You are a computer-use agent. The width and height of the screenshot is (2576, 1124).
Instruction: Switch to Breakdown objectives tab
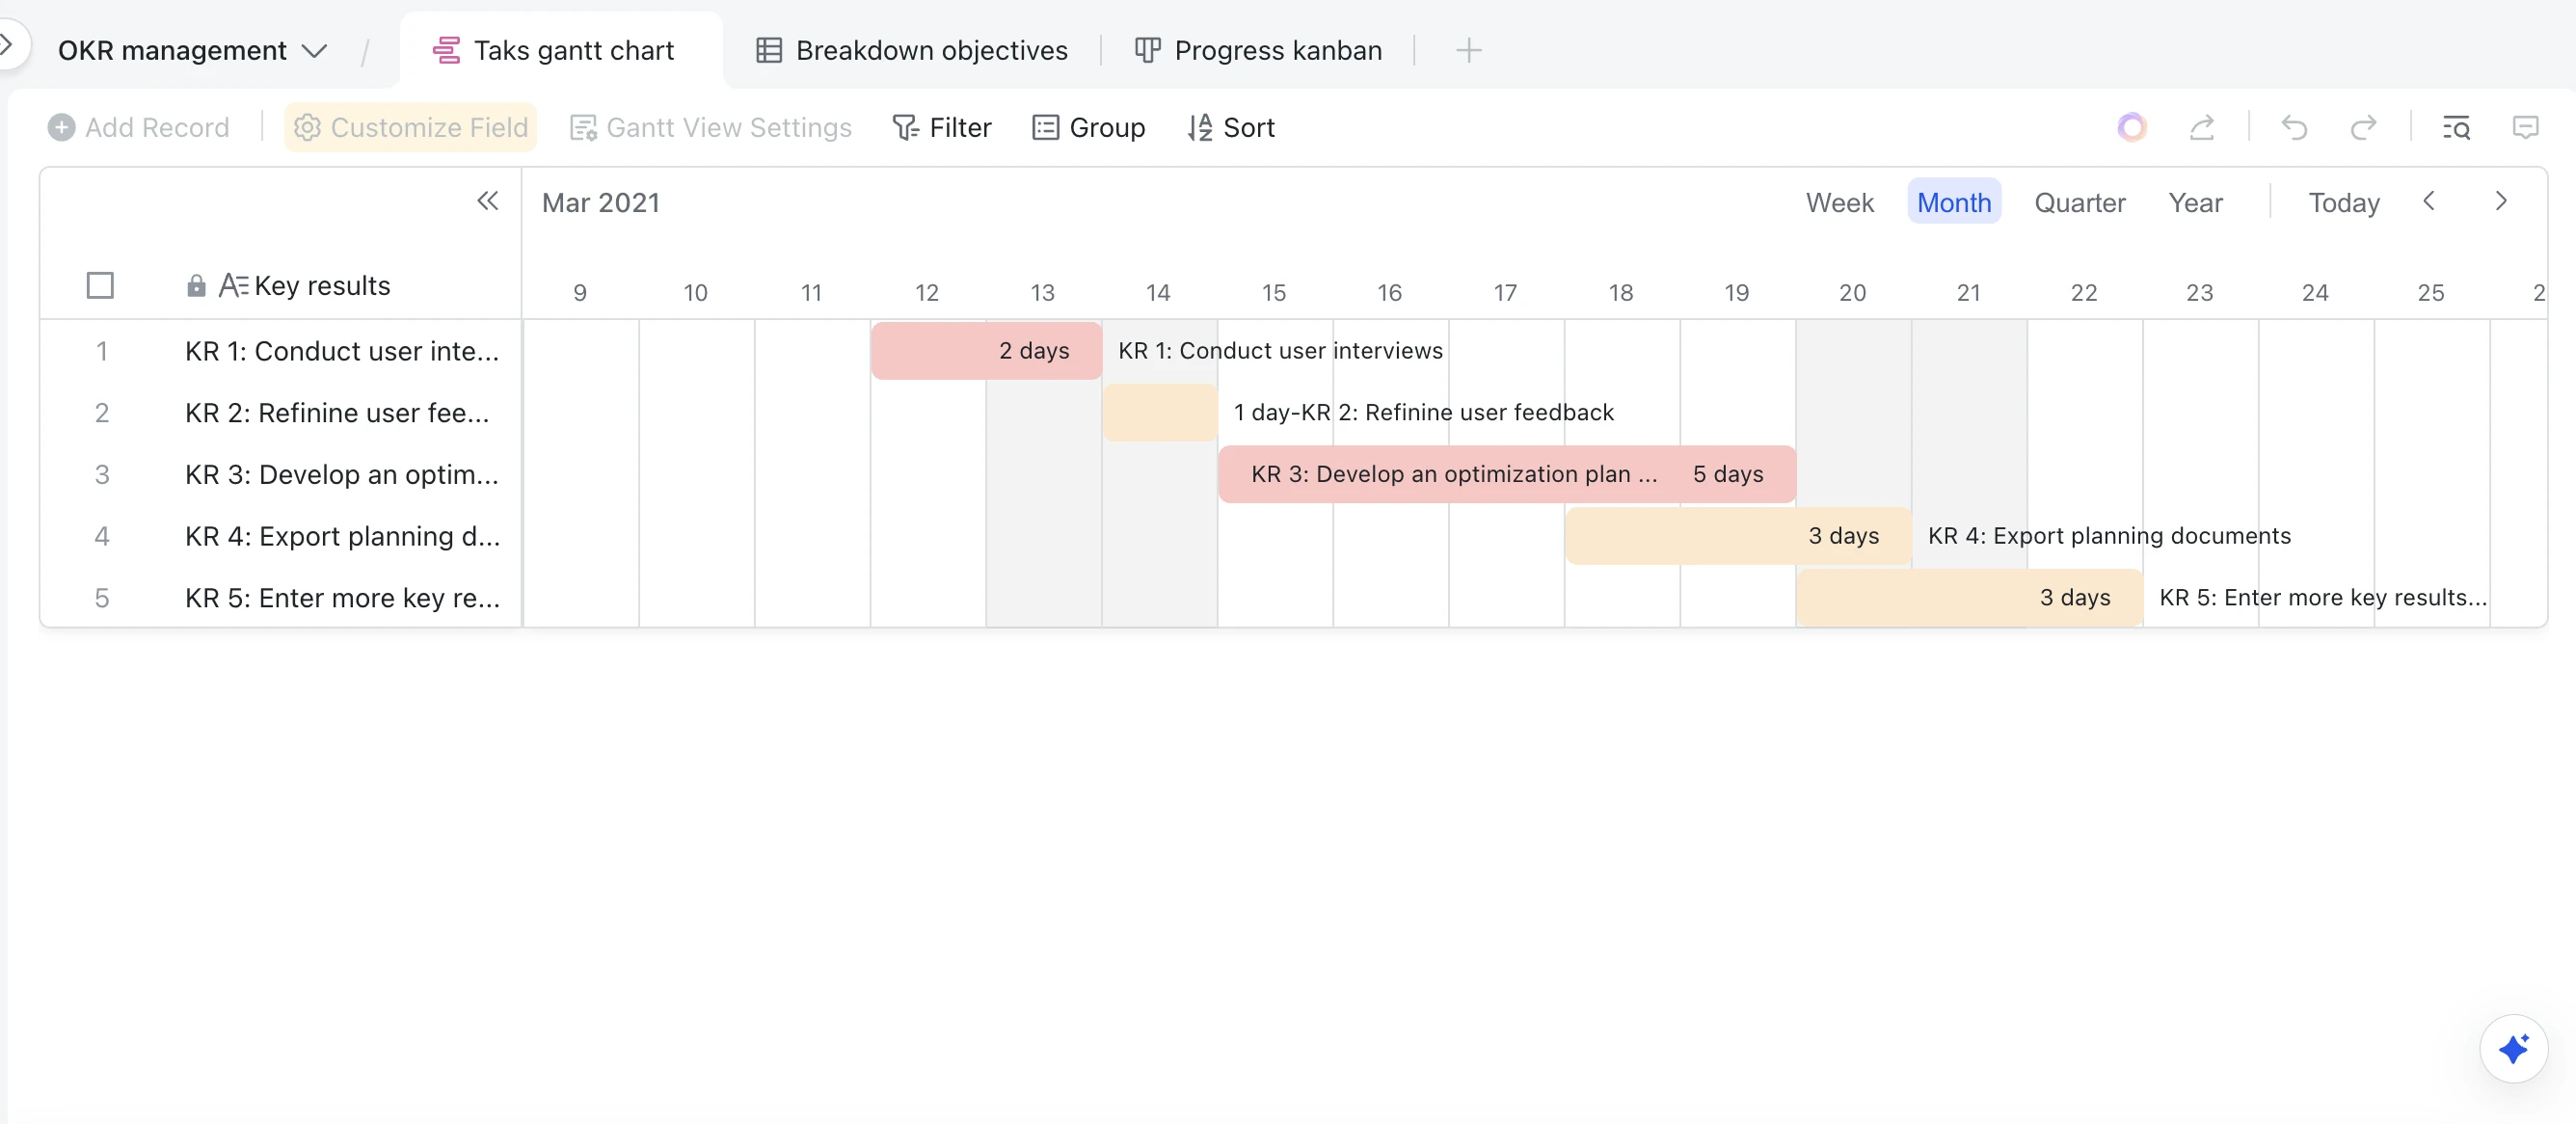point(911,50)
